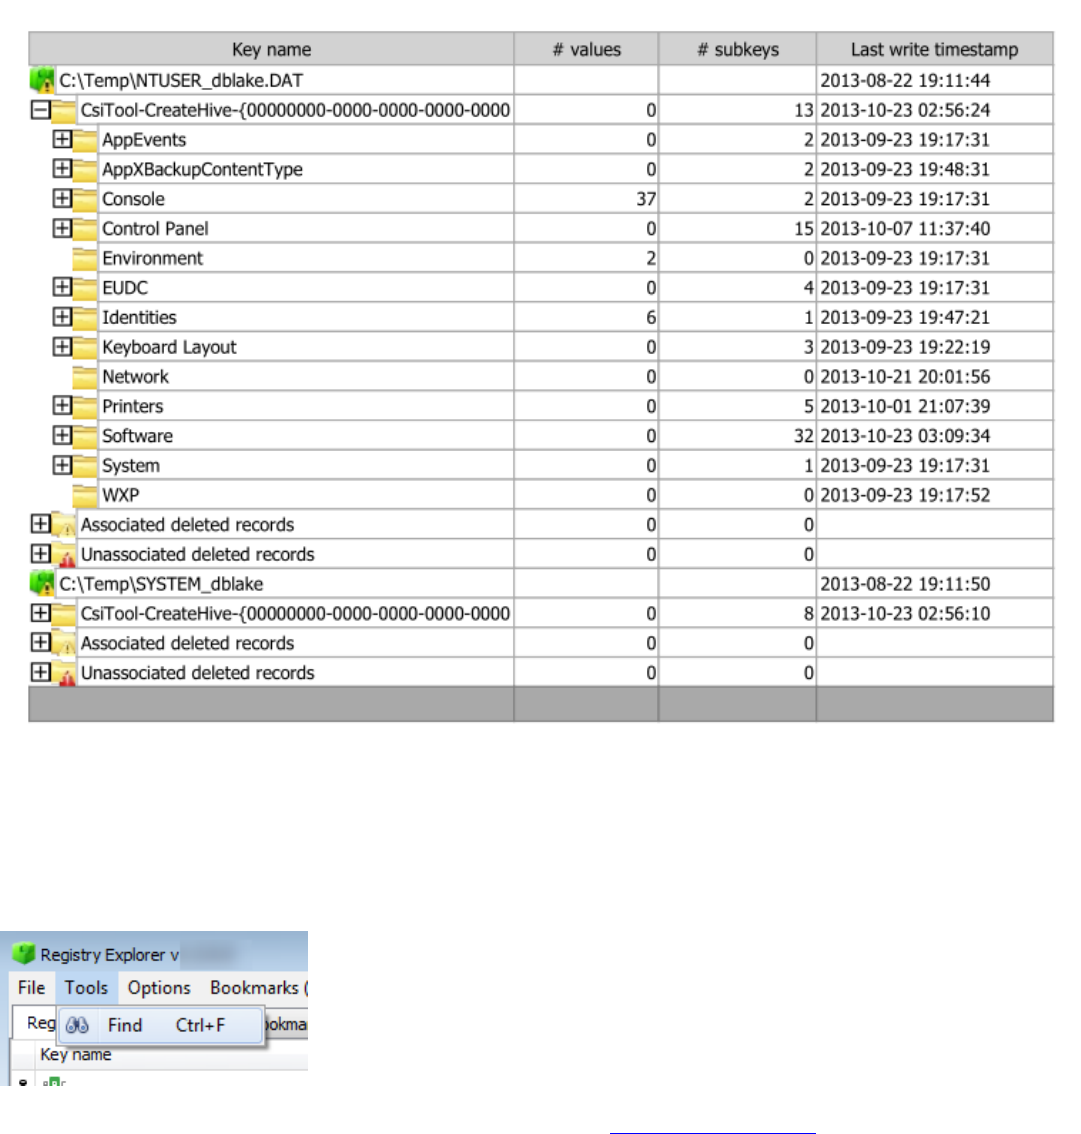This screenshot has width=1081, height=1134.
Task: Expand the EUDC key
Action: 62,287
